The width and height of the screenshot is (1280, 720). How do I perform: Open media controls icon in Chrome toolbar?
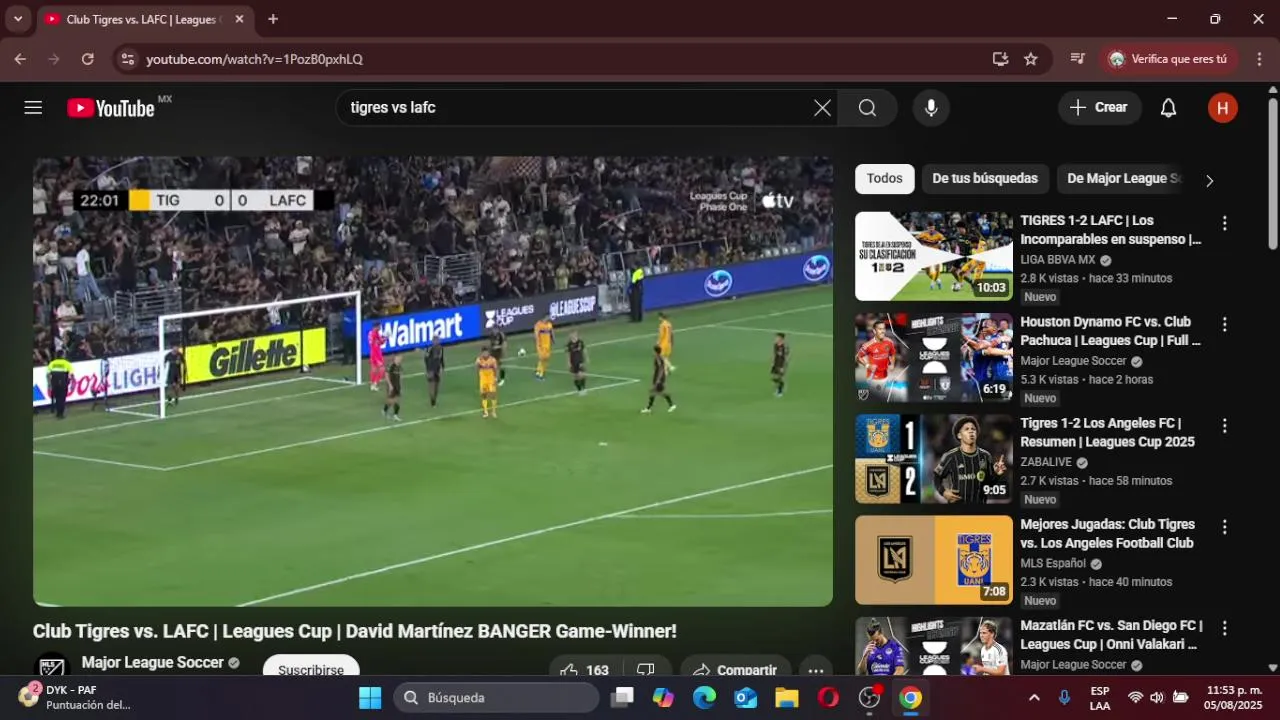click(1077, 59)
